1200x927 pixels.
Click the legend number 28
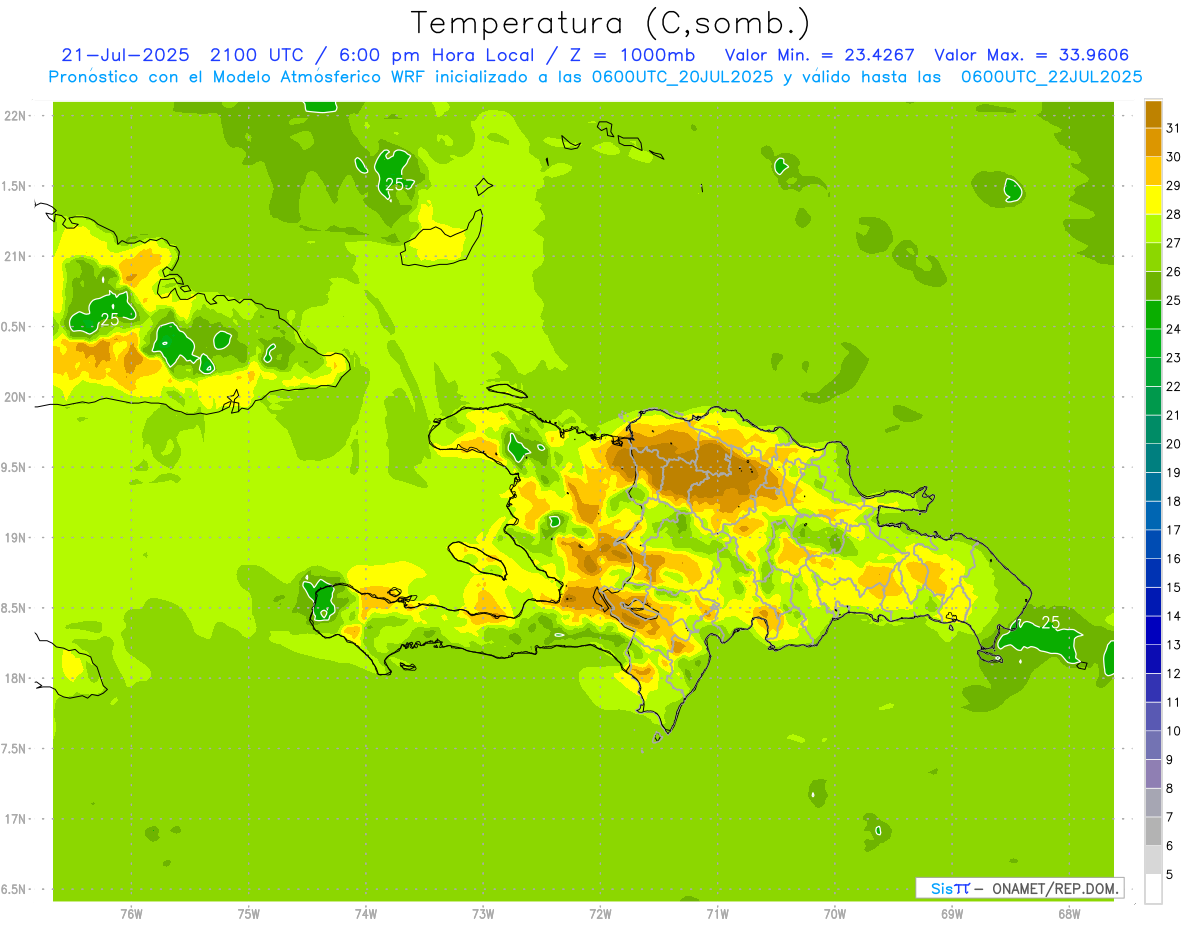pos(1173,214)
